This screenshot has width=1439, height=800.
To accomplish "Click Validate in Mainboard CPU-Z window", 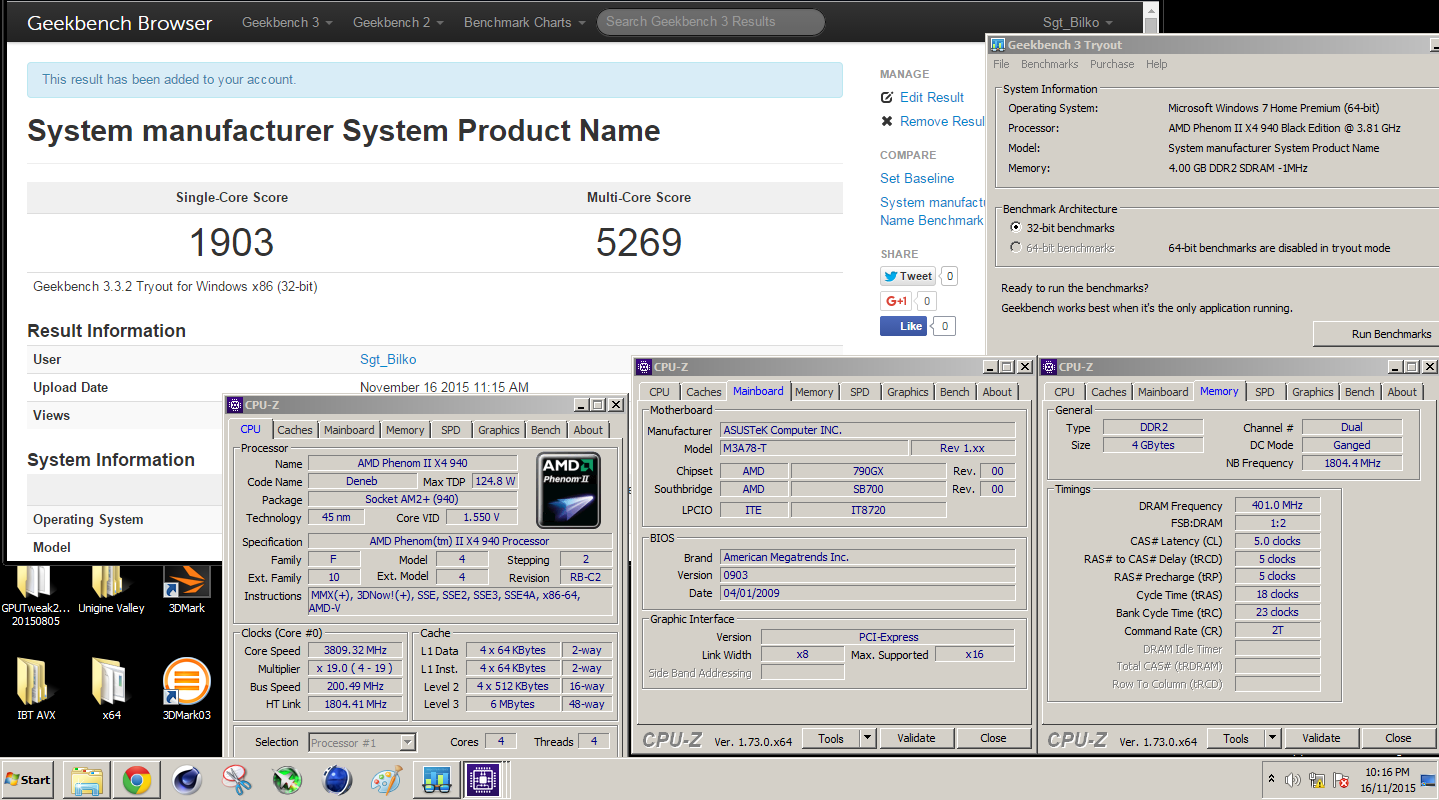I will point(916,738).
